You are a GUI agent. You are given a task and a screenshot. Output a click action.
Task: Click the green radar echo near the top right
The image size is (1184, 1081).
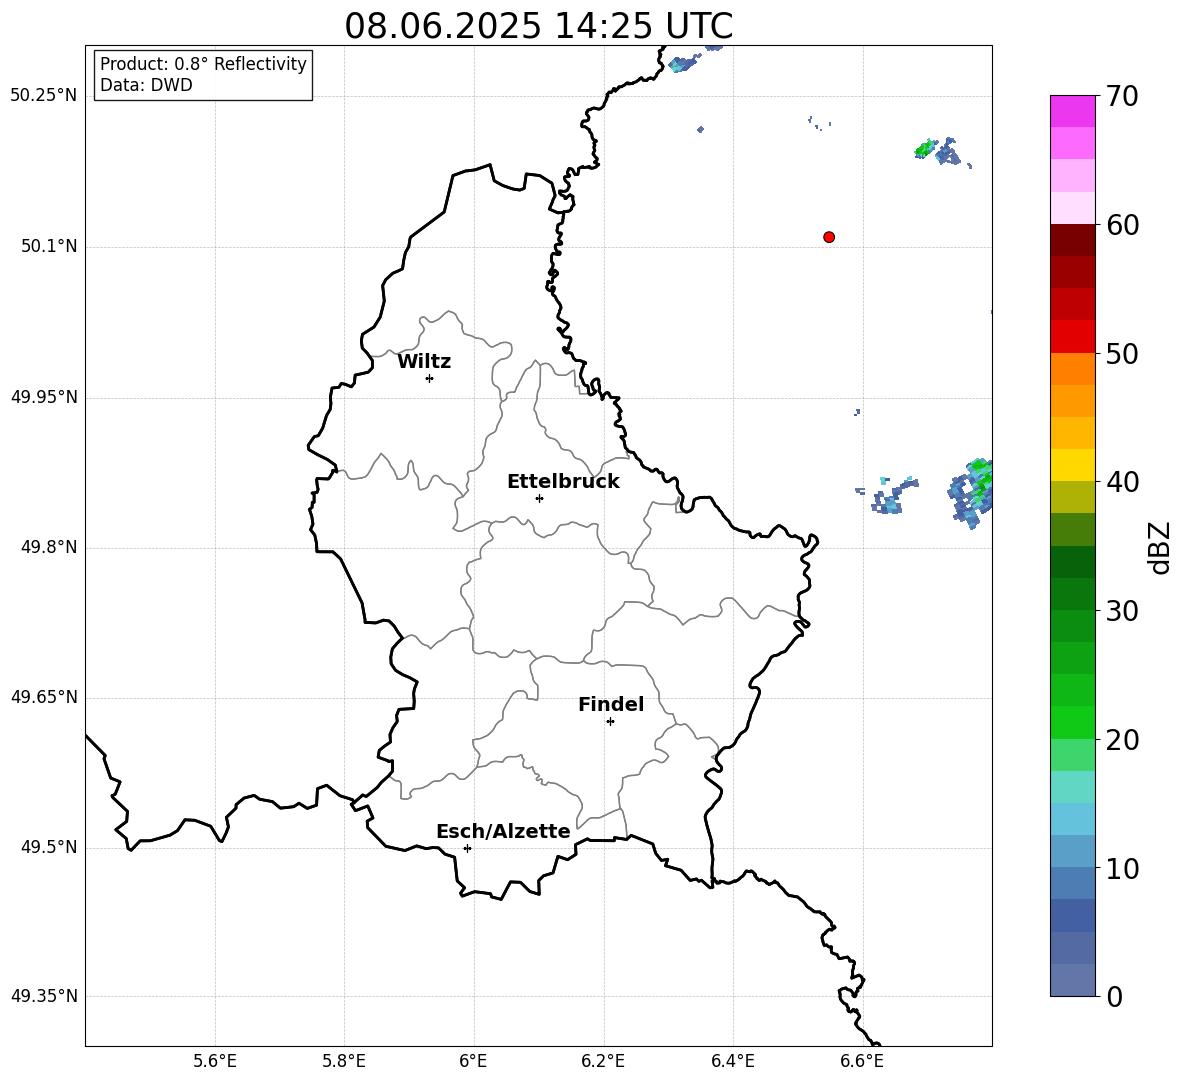(x=925, y=148)
